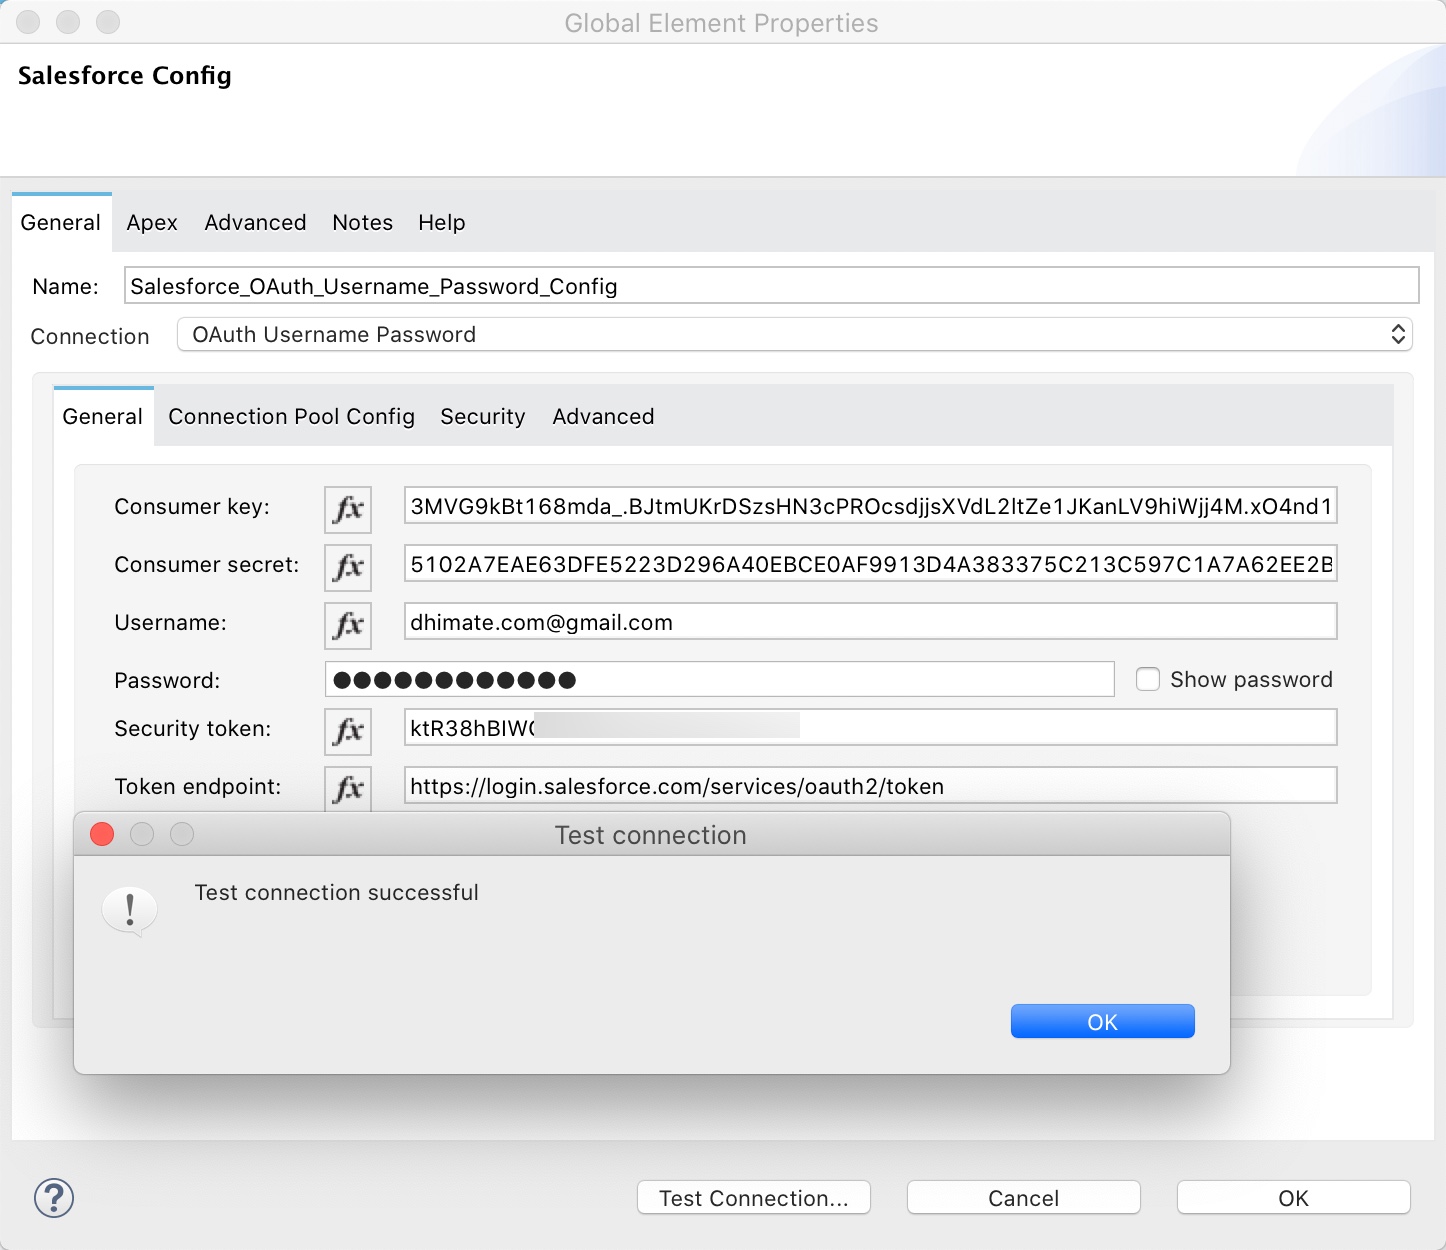The height and width of the screenshot is (1250, 1446).
Task: Open the inner Advanced connection tab
Action: pyautogui.click(x=603, y=416)
